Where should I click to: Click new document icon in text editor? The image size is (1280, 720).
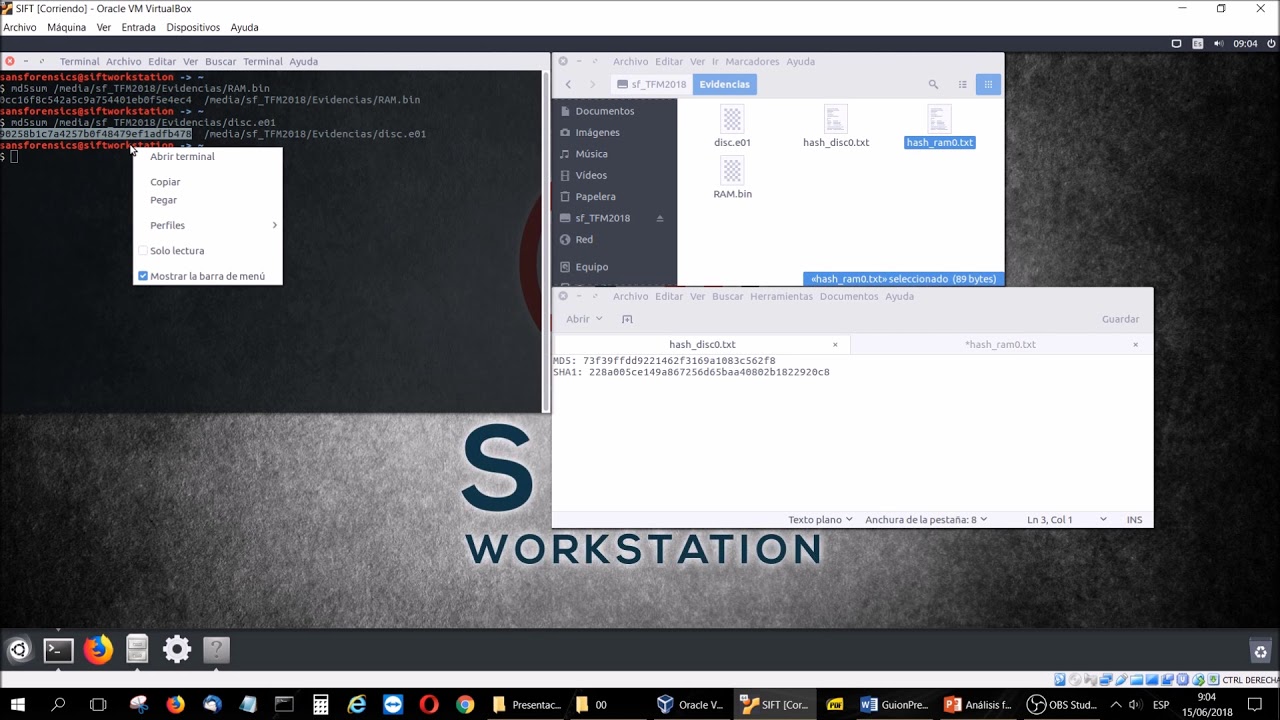click(627, 319)
